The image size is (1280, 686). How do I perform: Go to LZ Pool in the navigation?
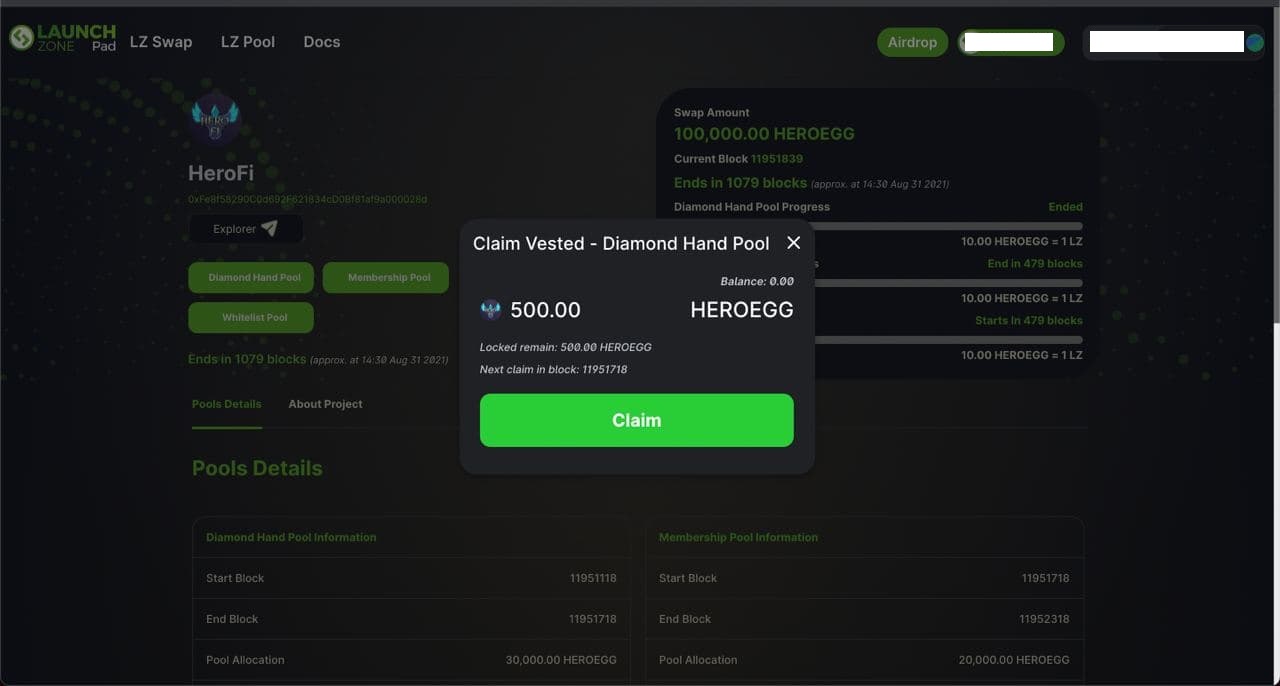(x=248, y=42)
